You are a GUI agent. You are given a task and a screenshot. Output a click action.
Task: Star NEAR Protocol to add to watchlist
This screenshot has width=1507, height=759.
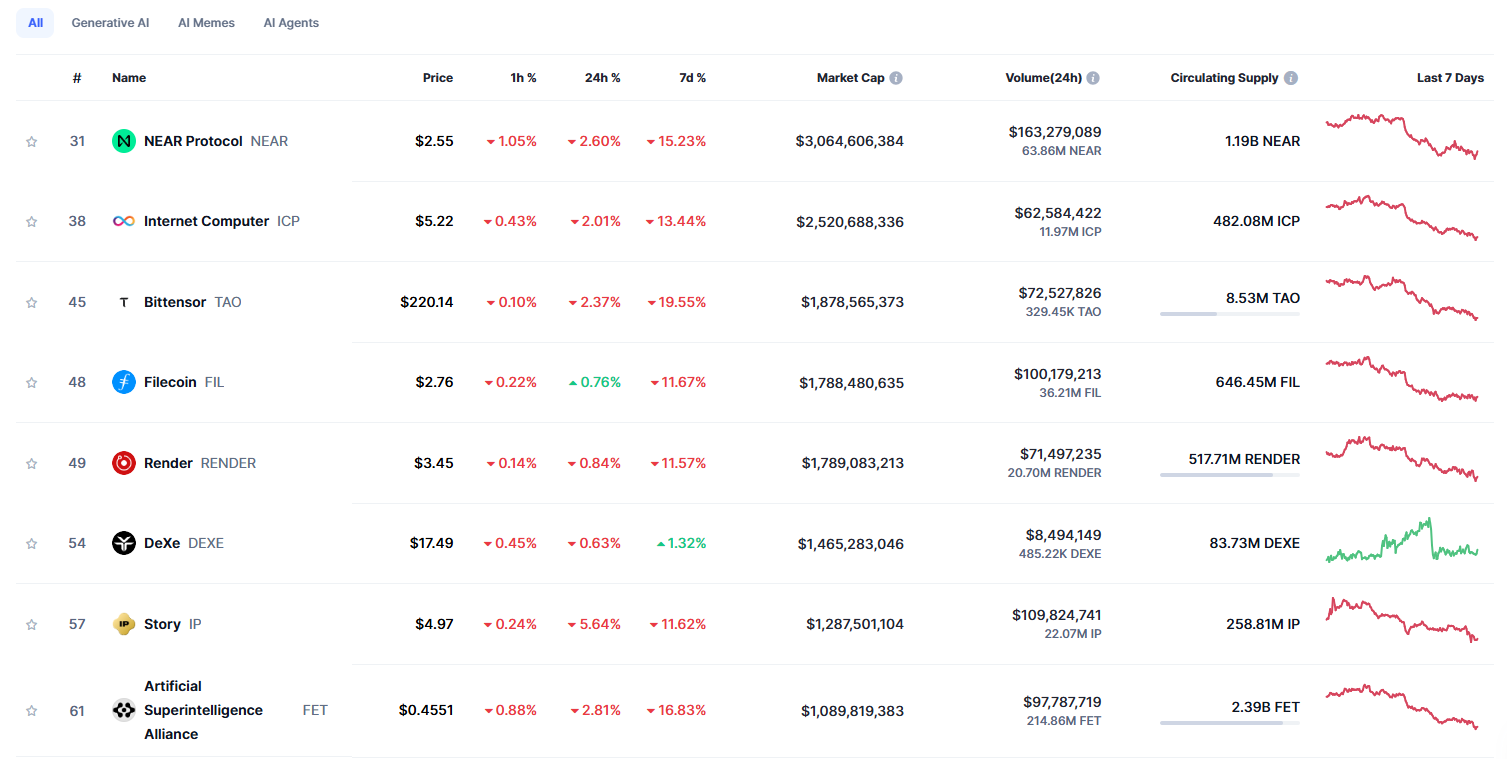[31, 142]
